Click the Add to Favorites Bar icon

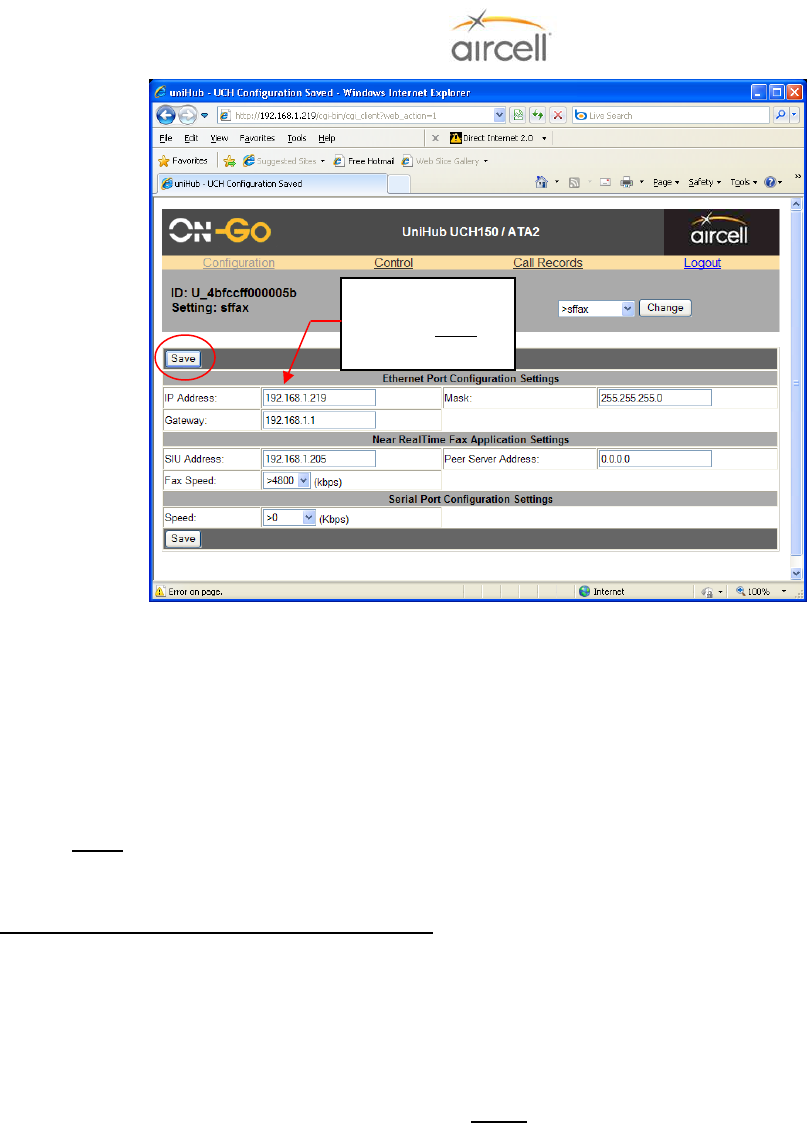pyautogui.click(x=229, y=161)
